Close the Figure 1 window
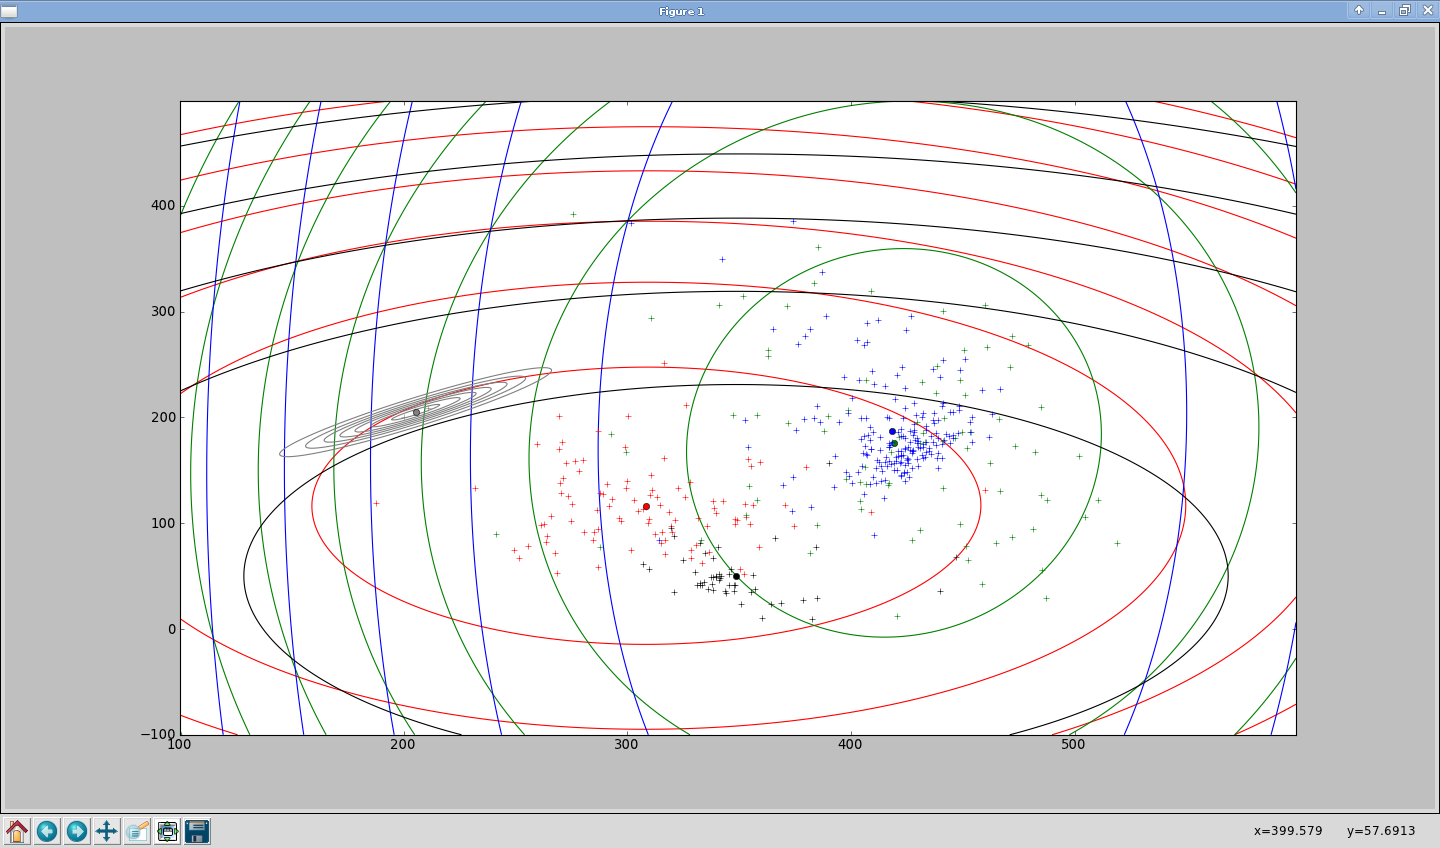The image size is (1440, 848). pyautogui.click(x=1427, y=10)
